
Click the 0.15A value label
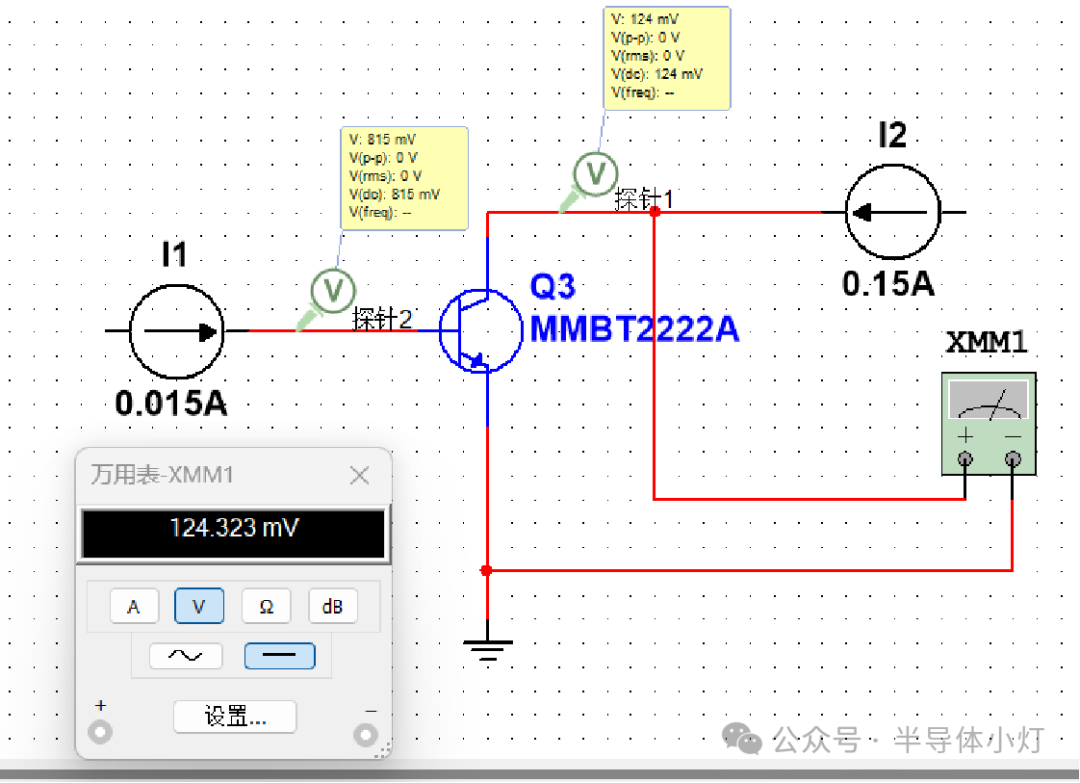[889, 284]
